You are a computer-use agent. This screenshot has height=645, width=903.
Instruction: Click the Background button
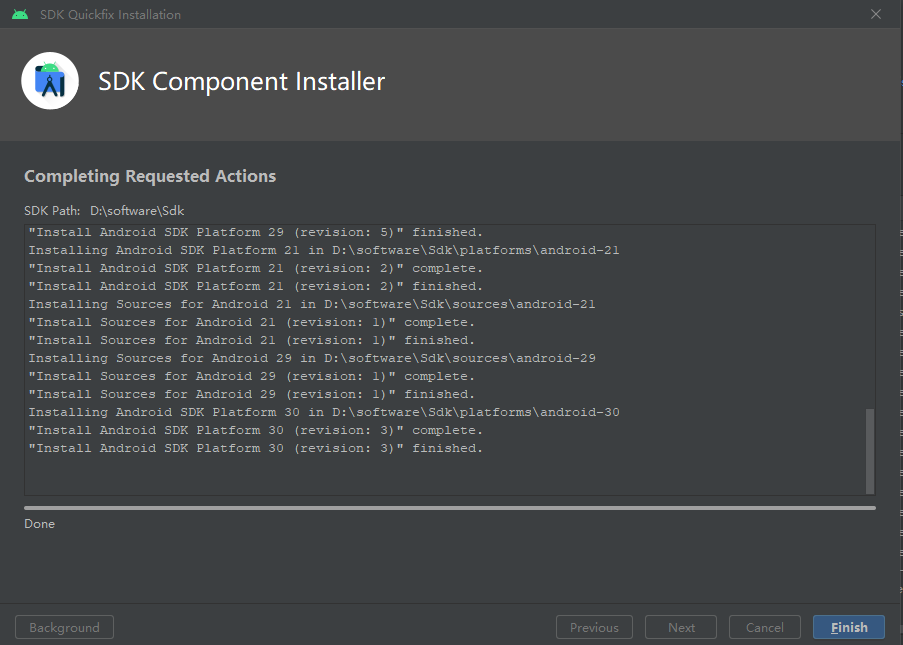pos(64,627)
